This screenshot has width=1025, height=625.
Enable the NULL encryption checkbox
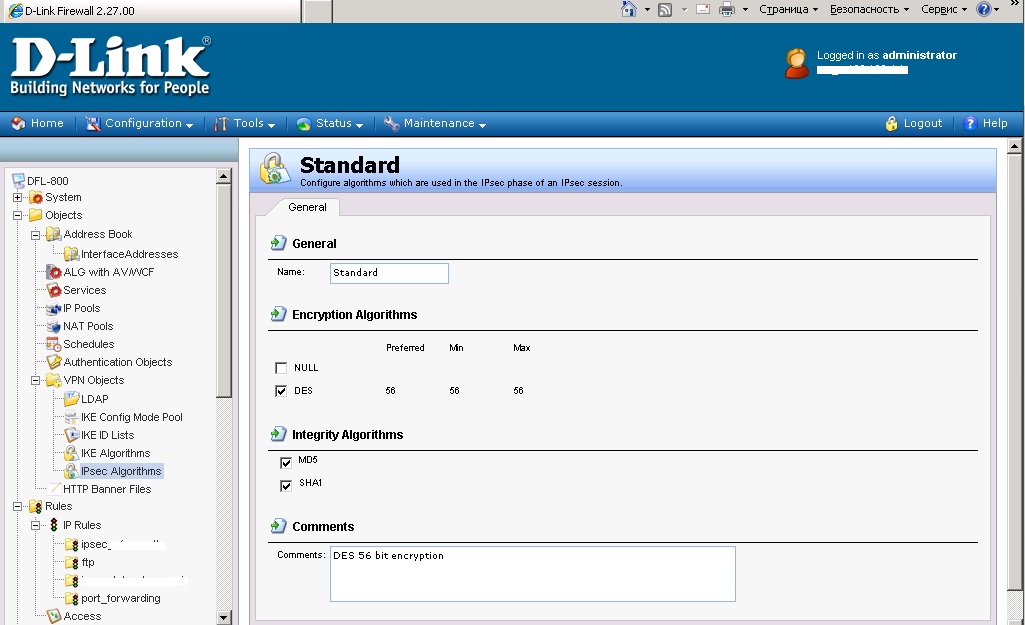pyautogui.click(x=281, y=367)
